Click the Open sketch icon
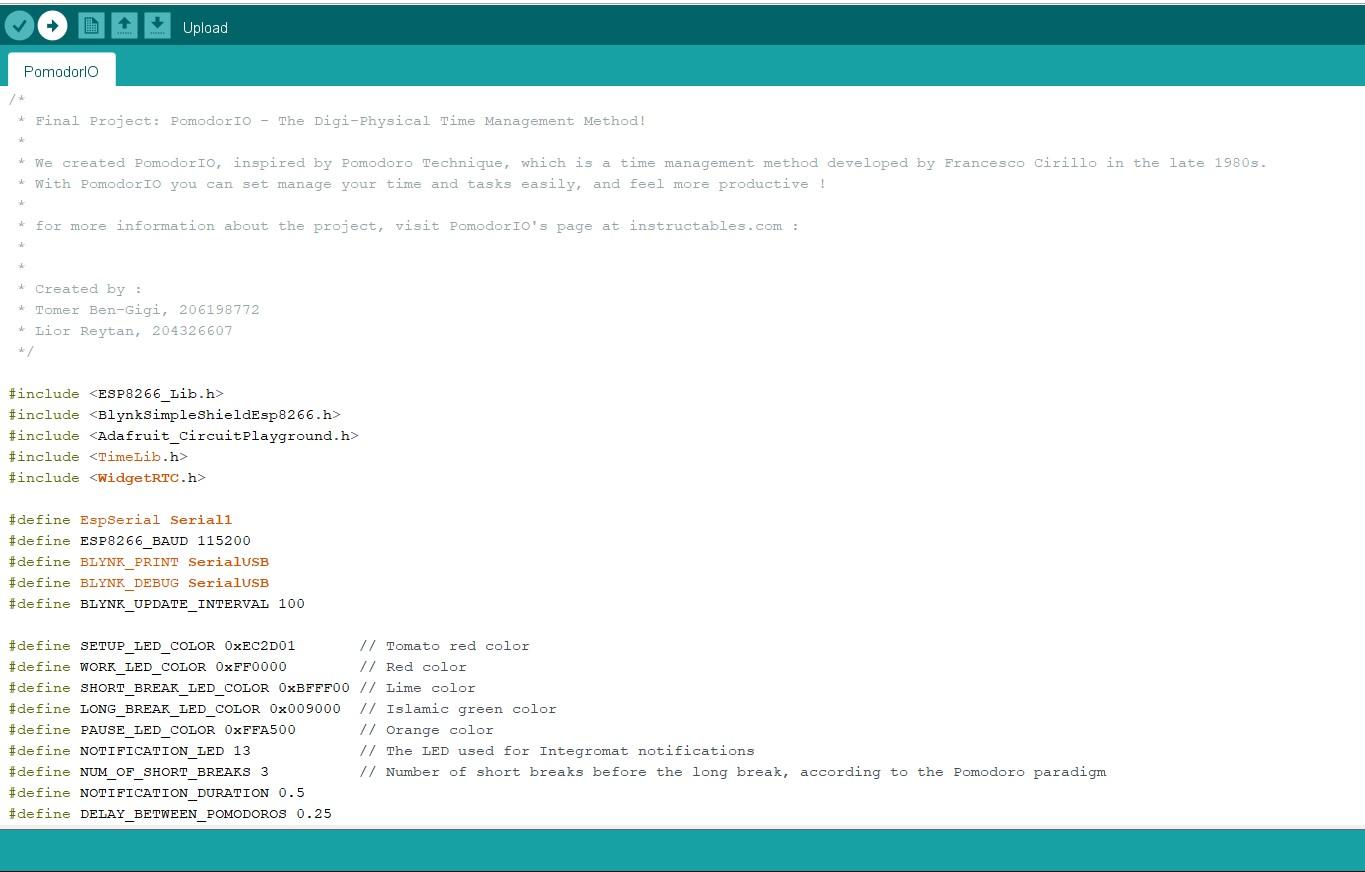 (x=124, y=25)
